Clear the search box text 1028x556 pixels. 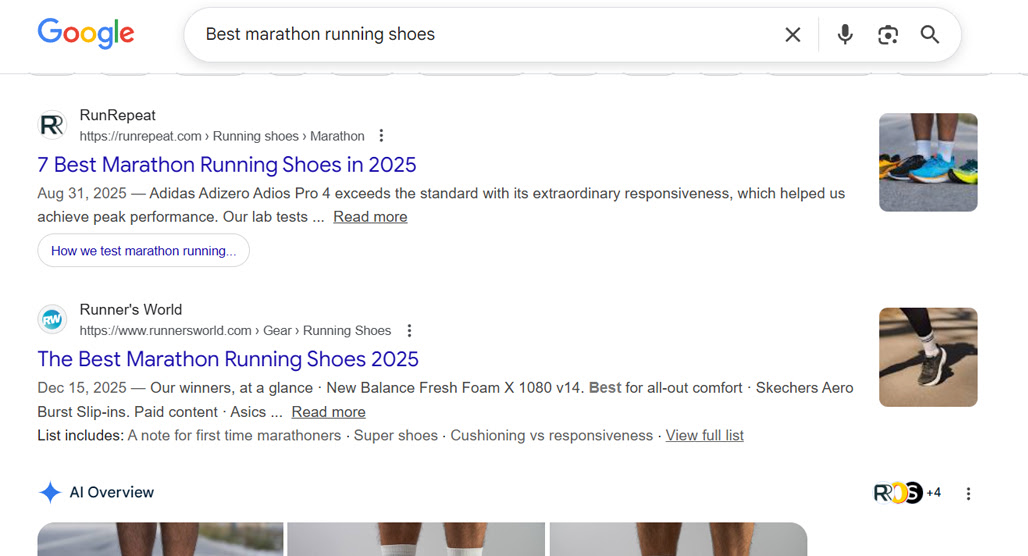point(793,35)
